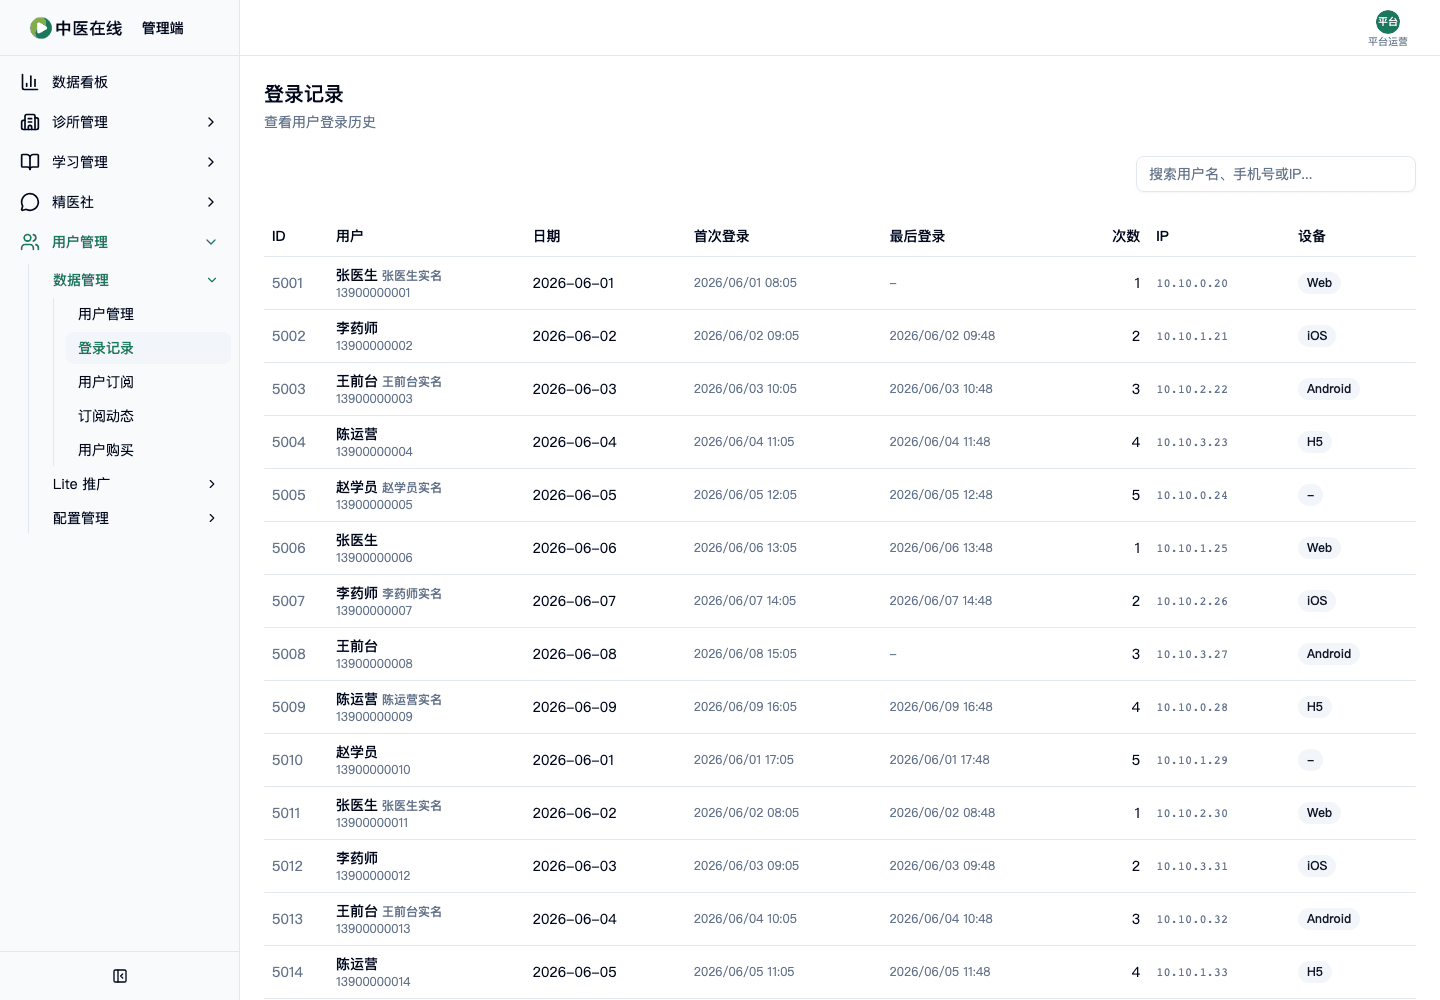Click first login 2026/06/07 14:05
This screenshot has height=1000, width=1440.
tap(745, 601)
